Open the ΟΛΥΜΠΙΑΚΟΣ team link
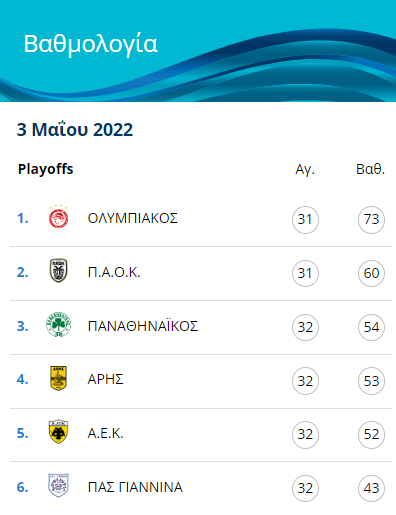 133,218
